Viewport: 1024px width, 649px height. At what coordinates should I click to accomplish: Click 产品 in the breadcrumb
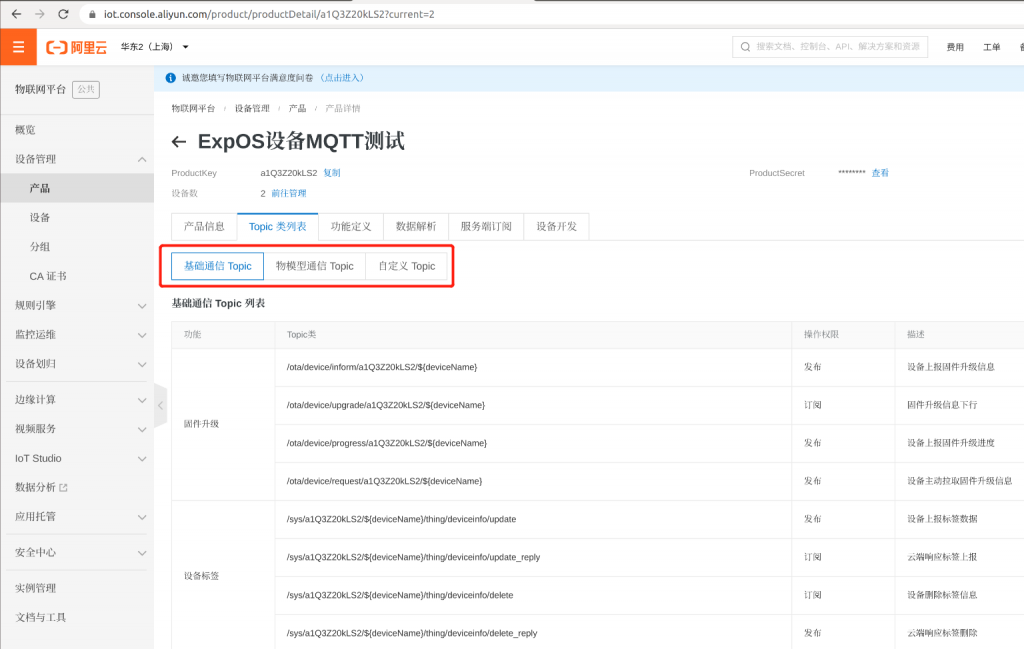tap(297, 108)
